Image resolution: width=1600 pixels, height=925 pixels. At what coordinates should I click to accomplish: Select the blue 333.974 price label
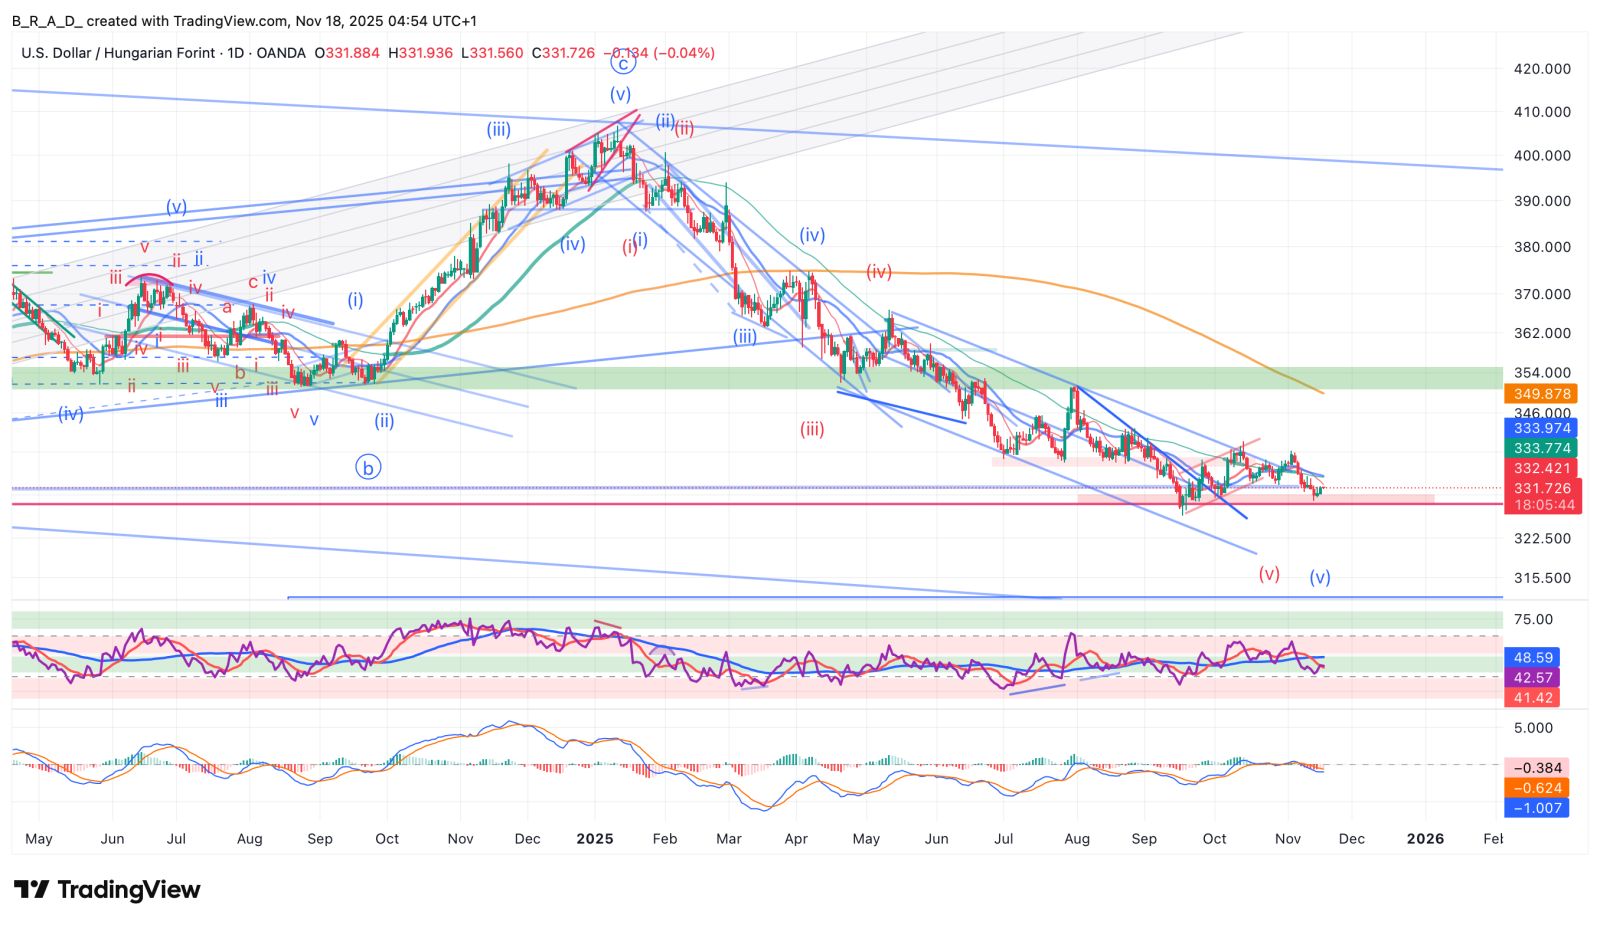click(1541, 428)
